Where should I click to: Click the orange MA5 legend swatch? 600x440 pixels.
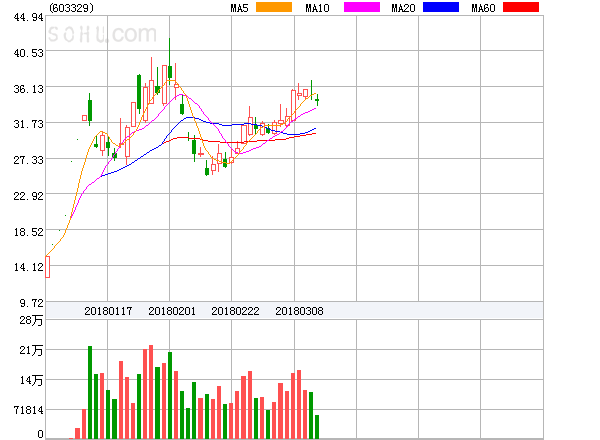coord(274,7)
